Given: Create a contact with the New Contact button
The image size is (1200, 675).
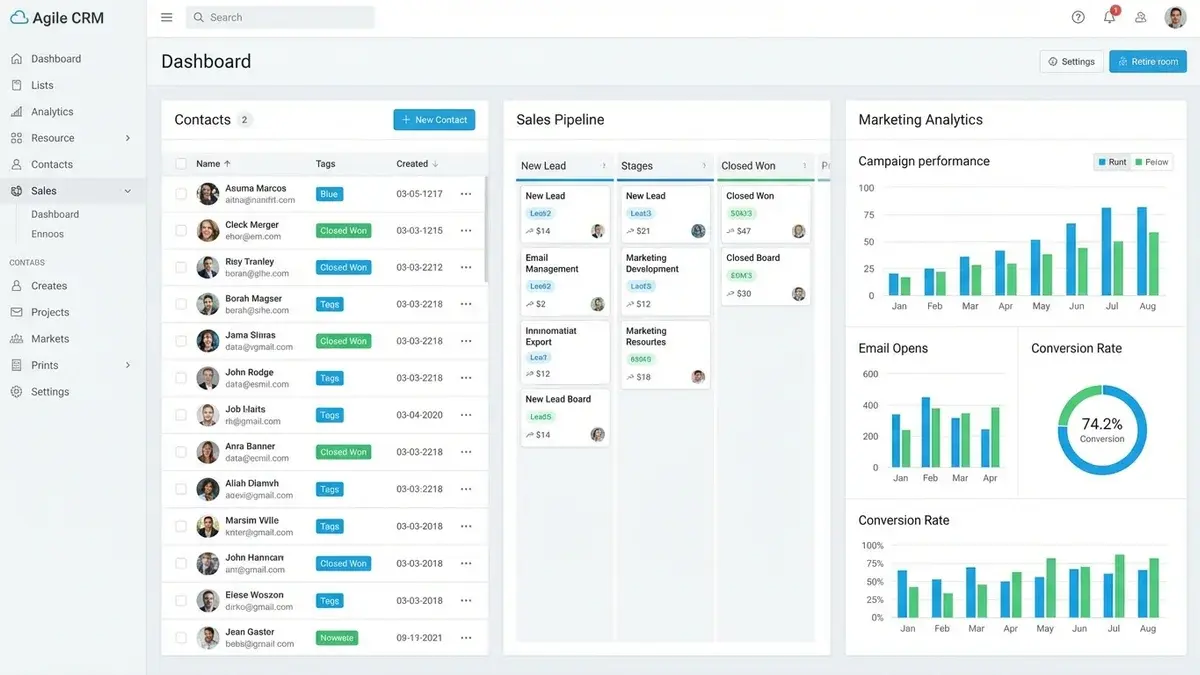Looking at the screenshot, I should click(434, 119).
